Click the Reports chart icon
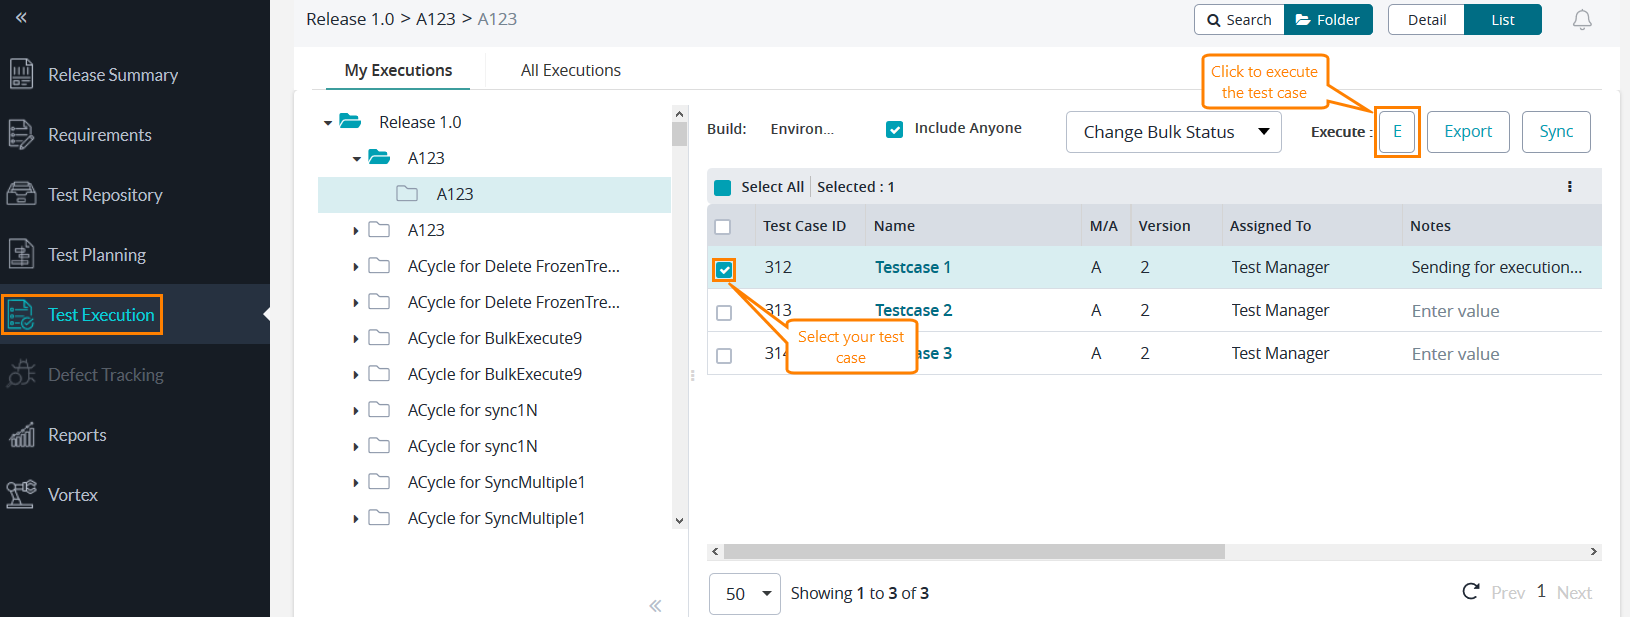 coord(21,435)
